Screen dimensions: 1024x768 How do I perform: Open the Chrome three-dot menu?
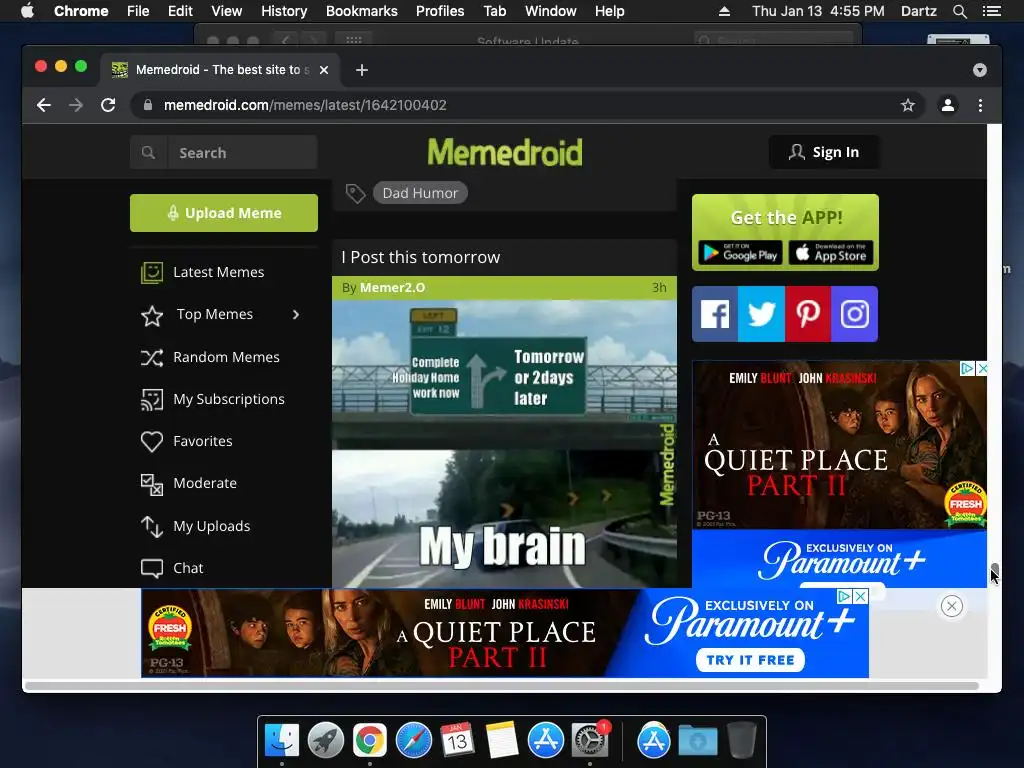pos(980,105)
